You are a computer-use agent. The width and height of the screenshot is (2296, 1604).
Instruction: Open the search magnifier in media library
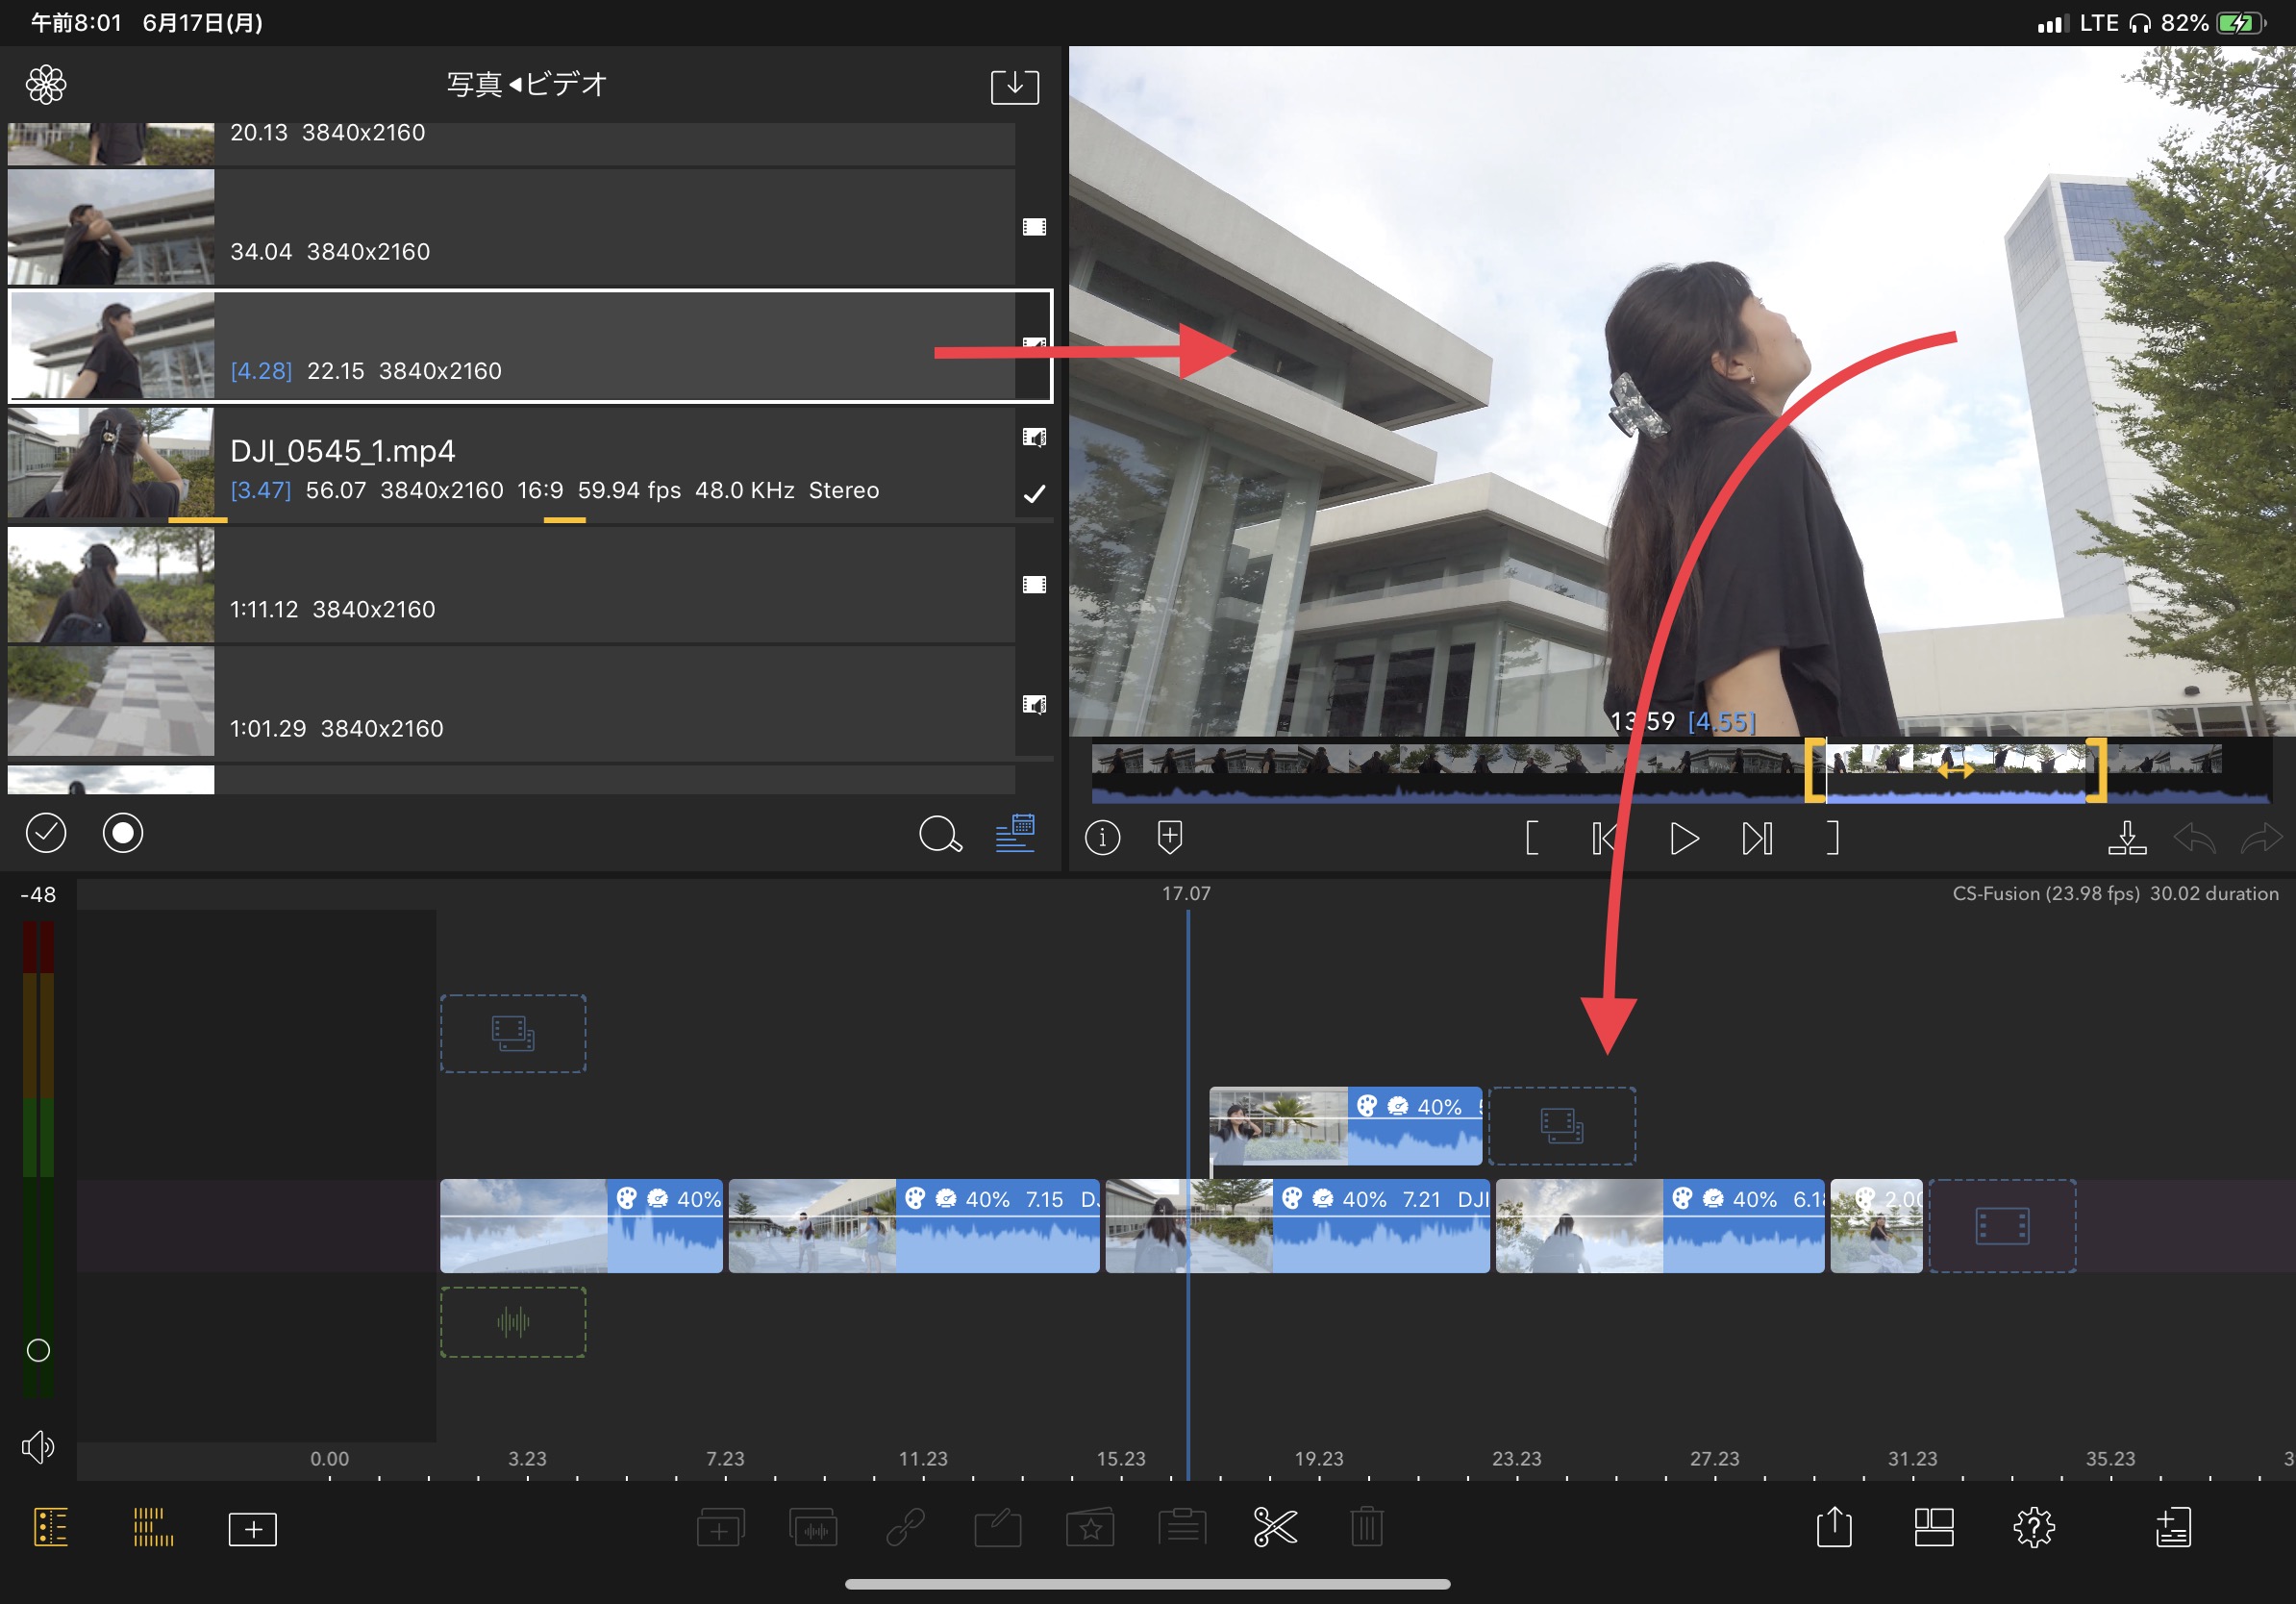point(939,834)
